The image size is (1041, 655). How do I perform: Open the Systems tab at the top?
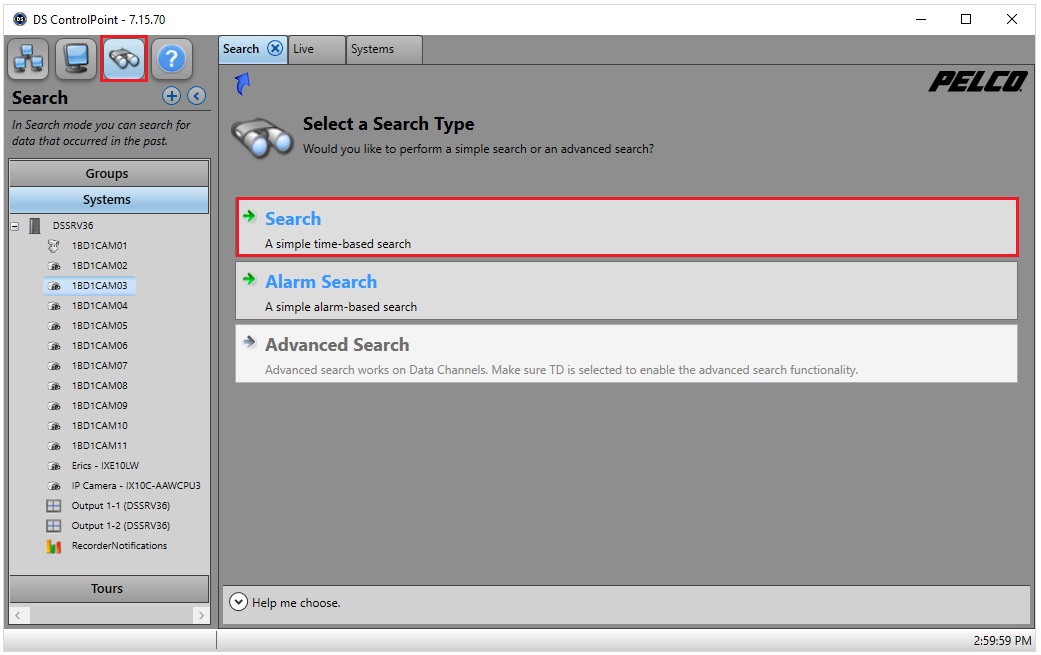pos(383,49)
